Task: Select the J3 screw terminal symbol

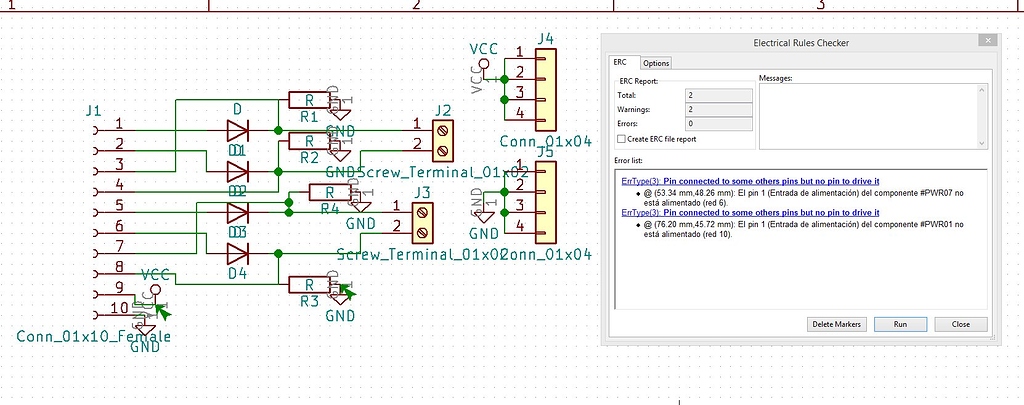Action: click(422, 222)
